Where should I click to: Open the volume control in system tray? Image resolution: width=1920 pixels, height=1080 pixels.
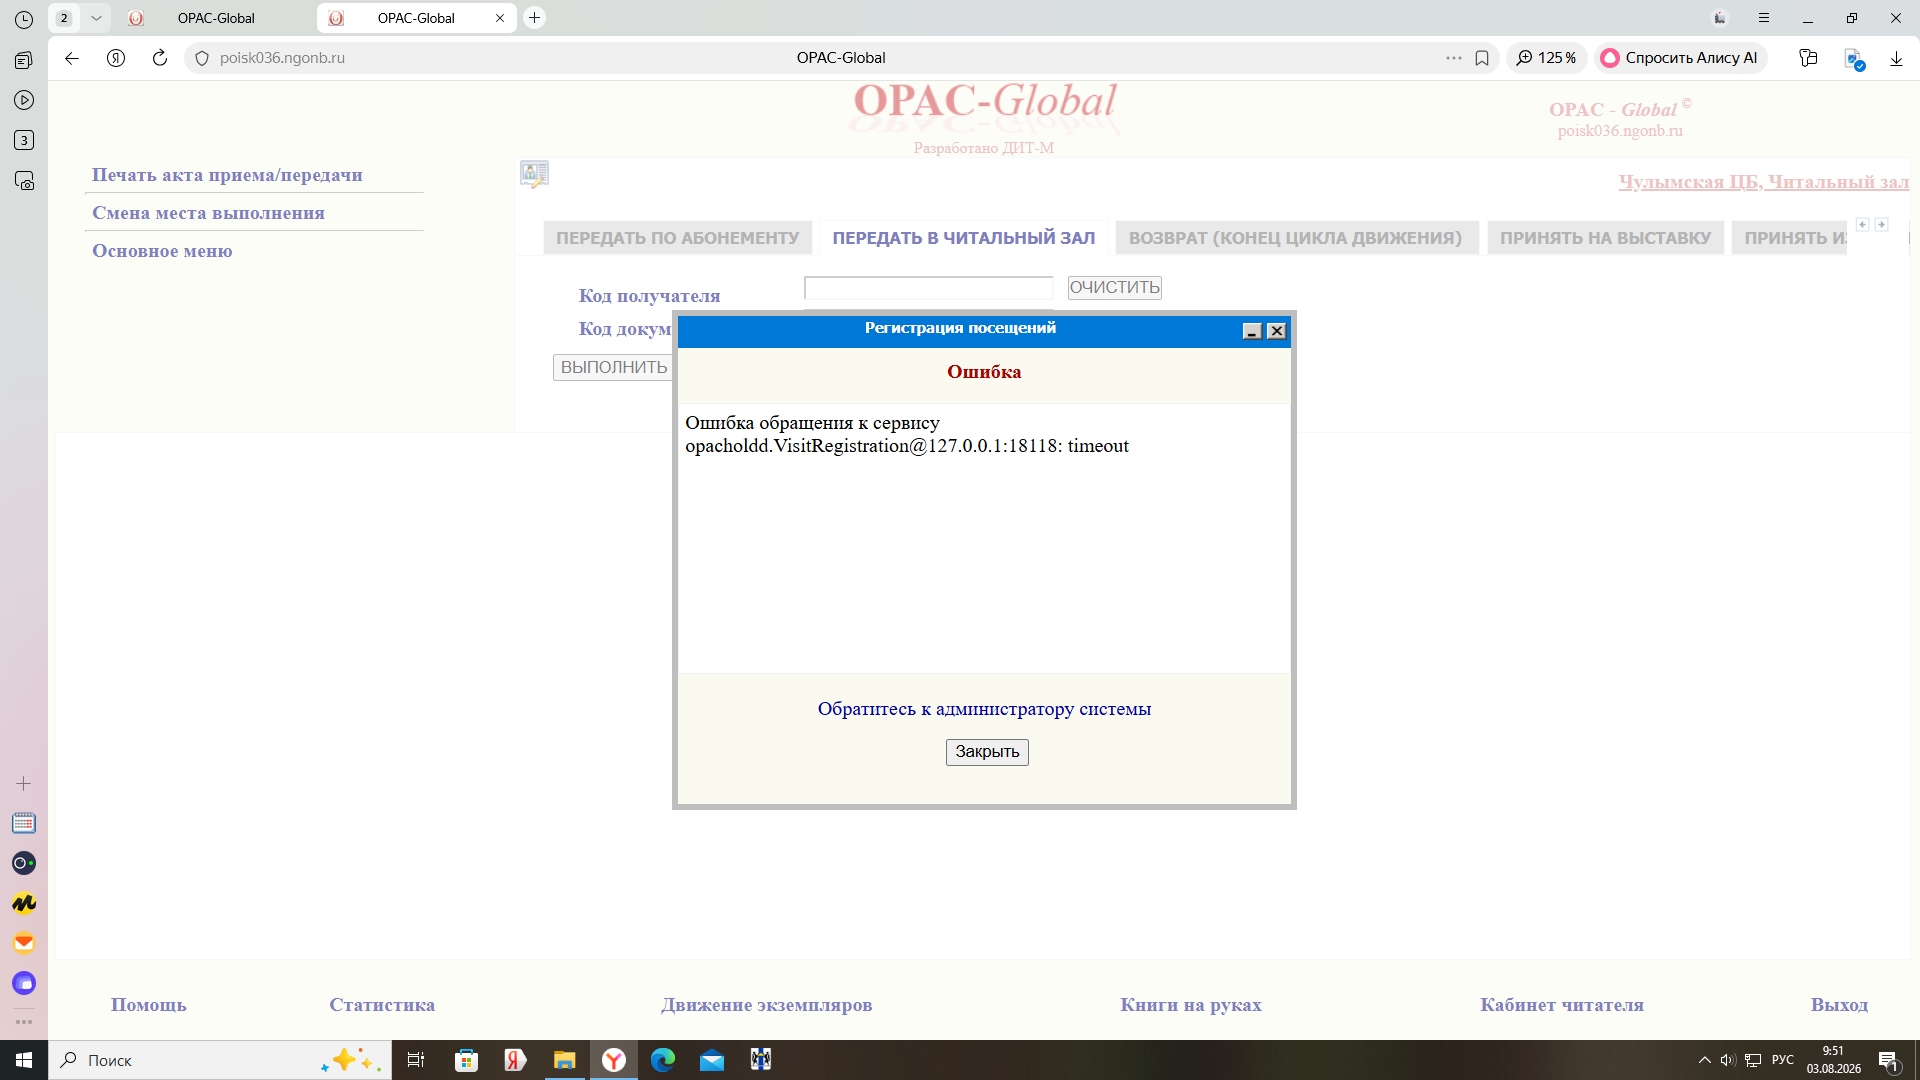pyautogui.click(x=1728, y=1060)
